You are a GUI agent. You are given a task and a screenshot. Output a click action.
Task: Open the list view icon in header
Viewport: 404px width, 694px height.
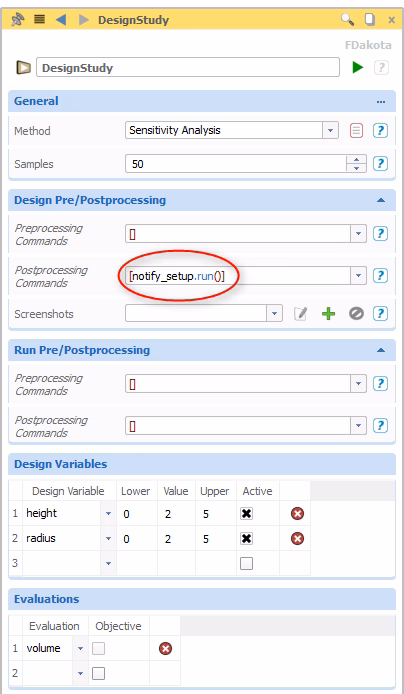tap(40, 19)
